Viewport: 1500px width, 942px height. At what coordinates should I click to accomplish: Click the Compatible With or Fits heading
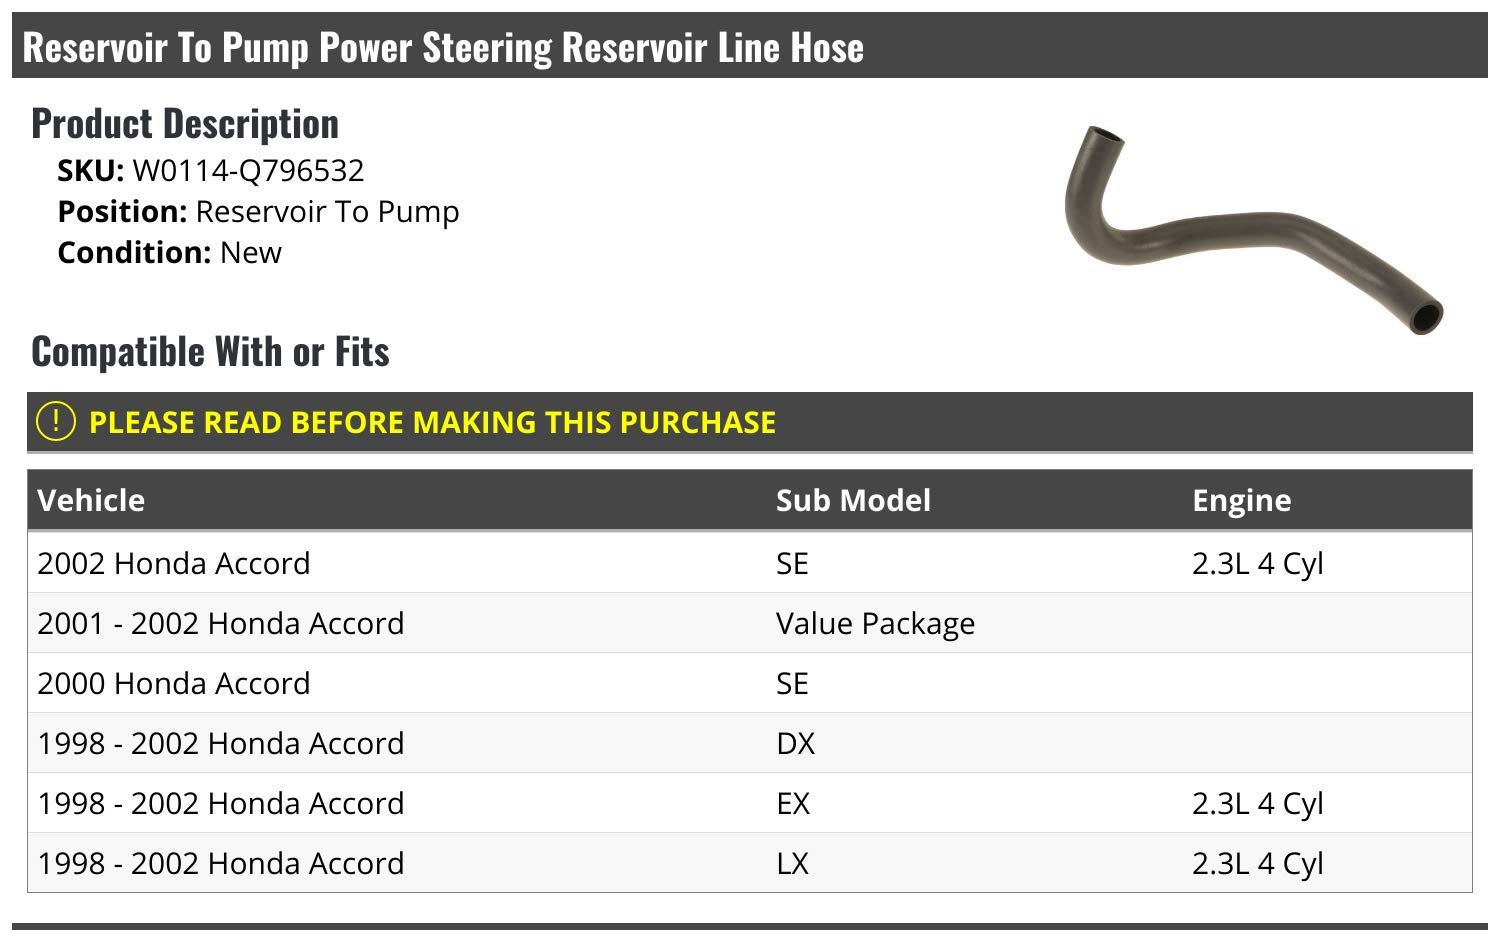(210, 352)
